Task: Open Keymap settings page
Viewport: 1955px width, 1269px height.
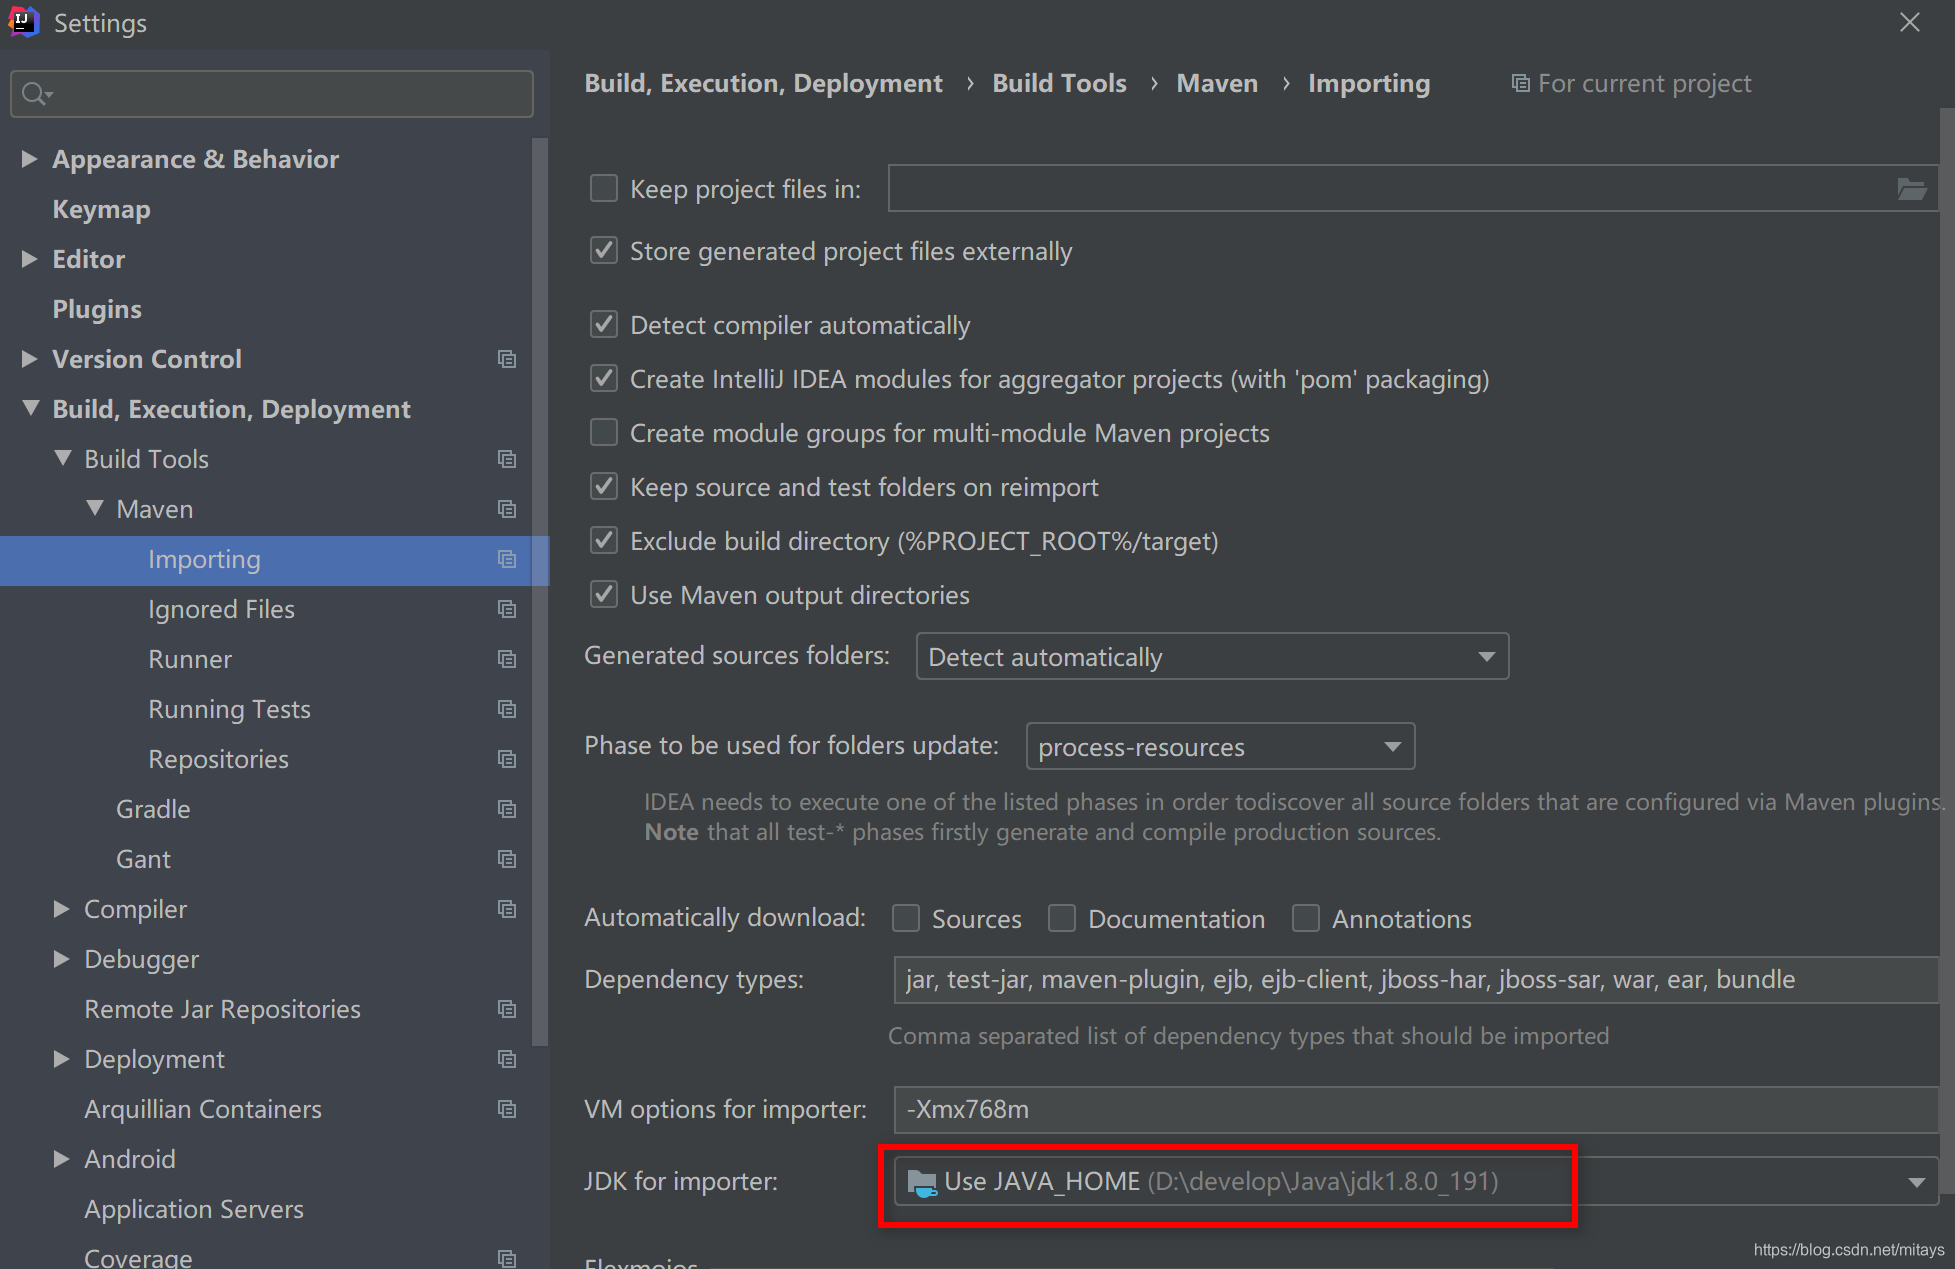Action: click(x=101, y=209)
